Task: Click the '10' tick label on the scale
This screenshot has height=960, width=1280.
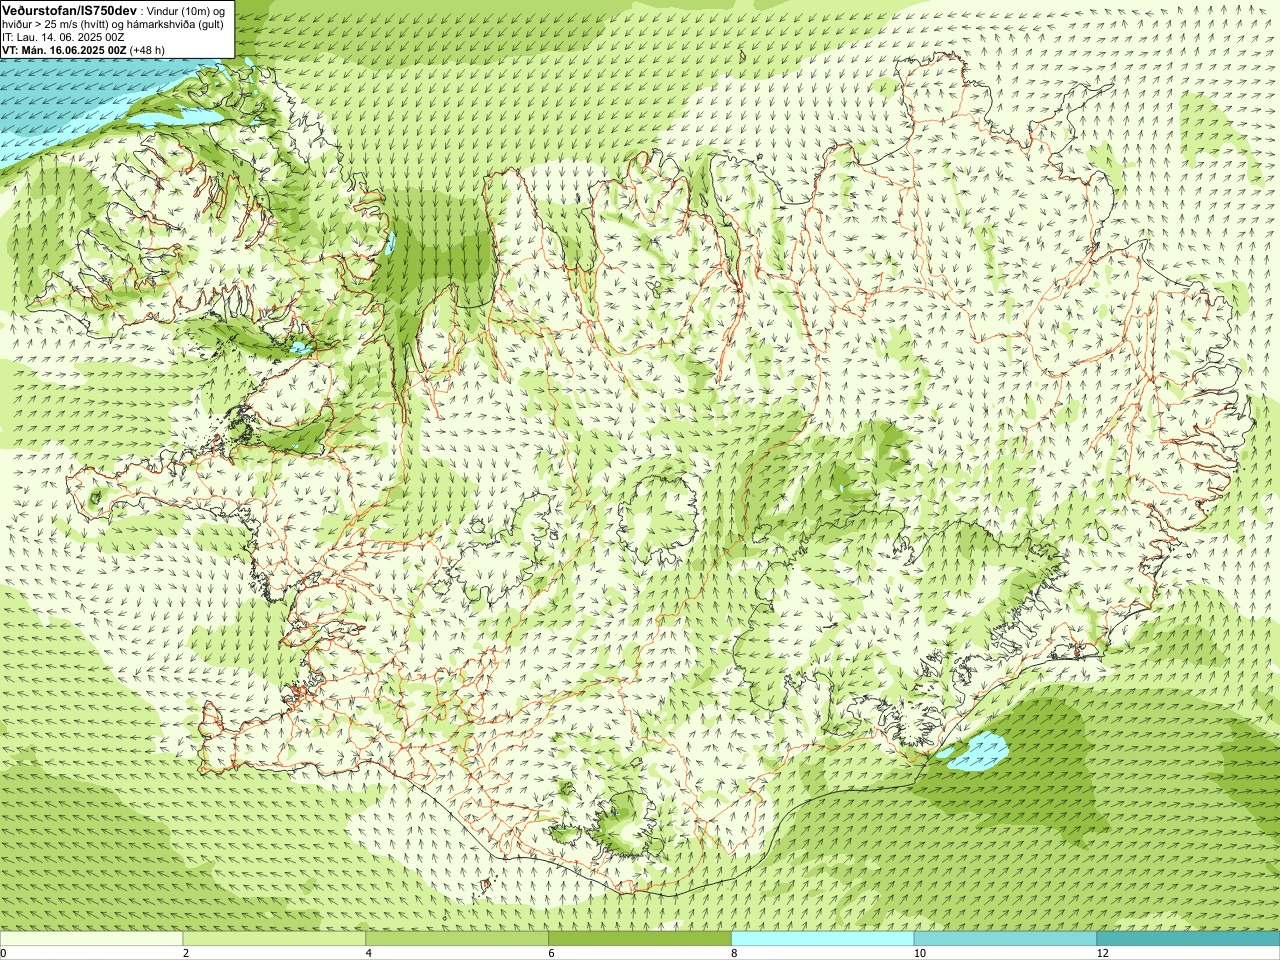Action: [x=919, y=953]
